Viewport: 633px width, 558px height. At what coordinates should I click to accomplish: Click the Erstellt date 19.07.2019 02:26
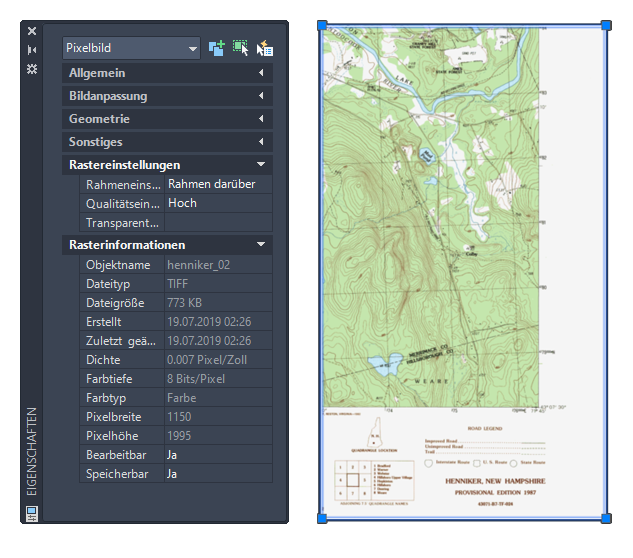coord(218,322)
